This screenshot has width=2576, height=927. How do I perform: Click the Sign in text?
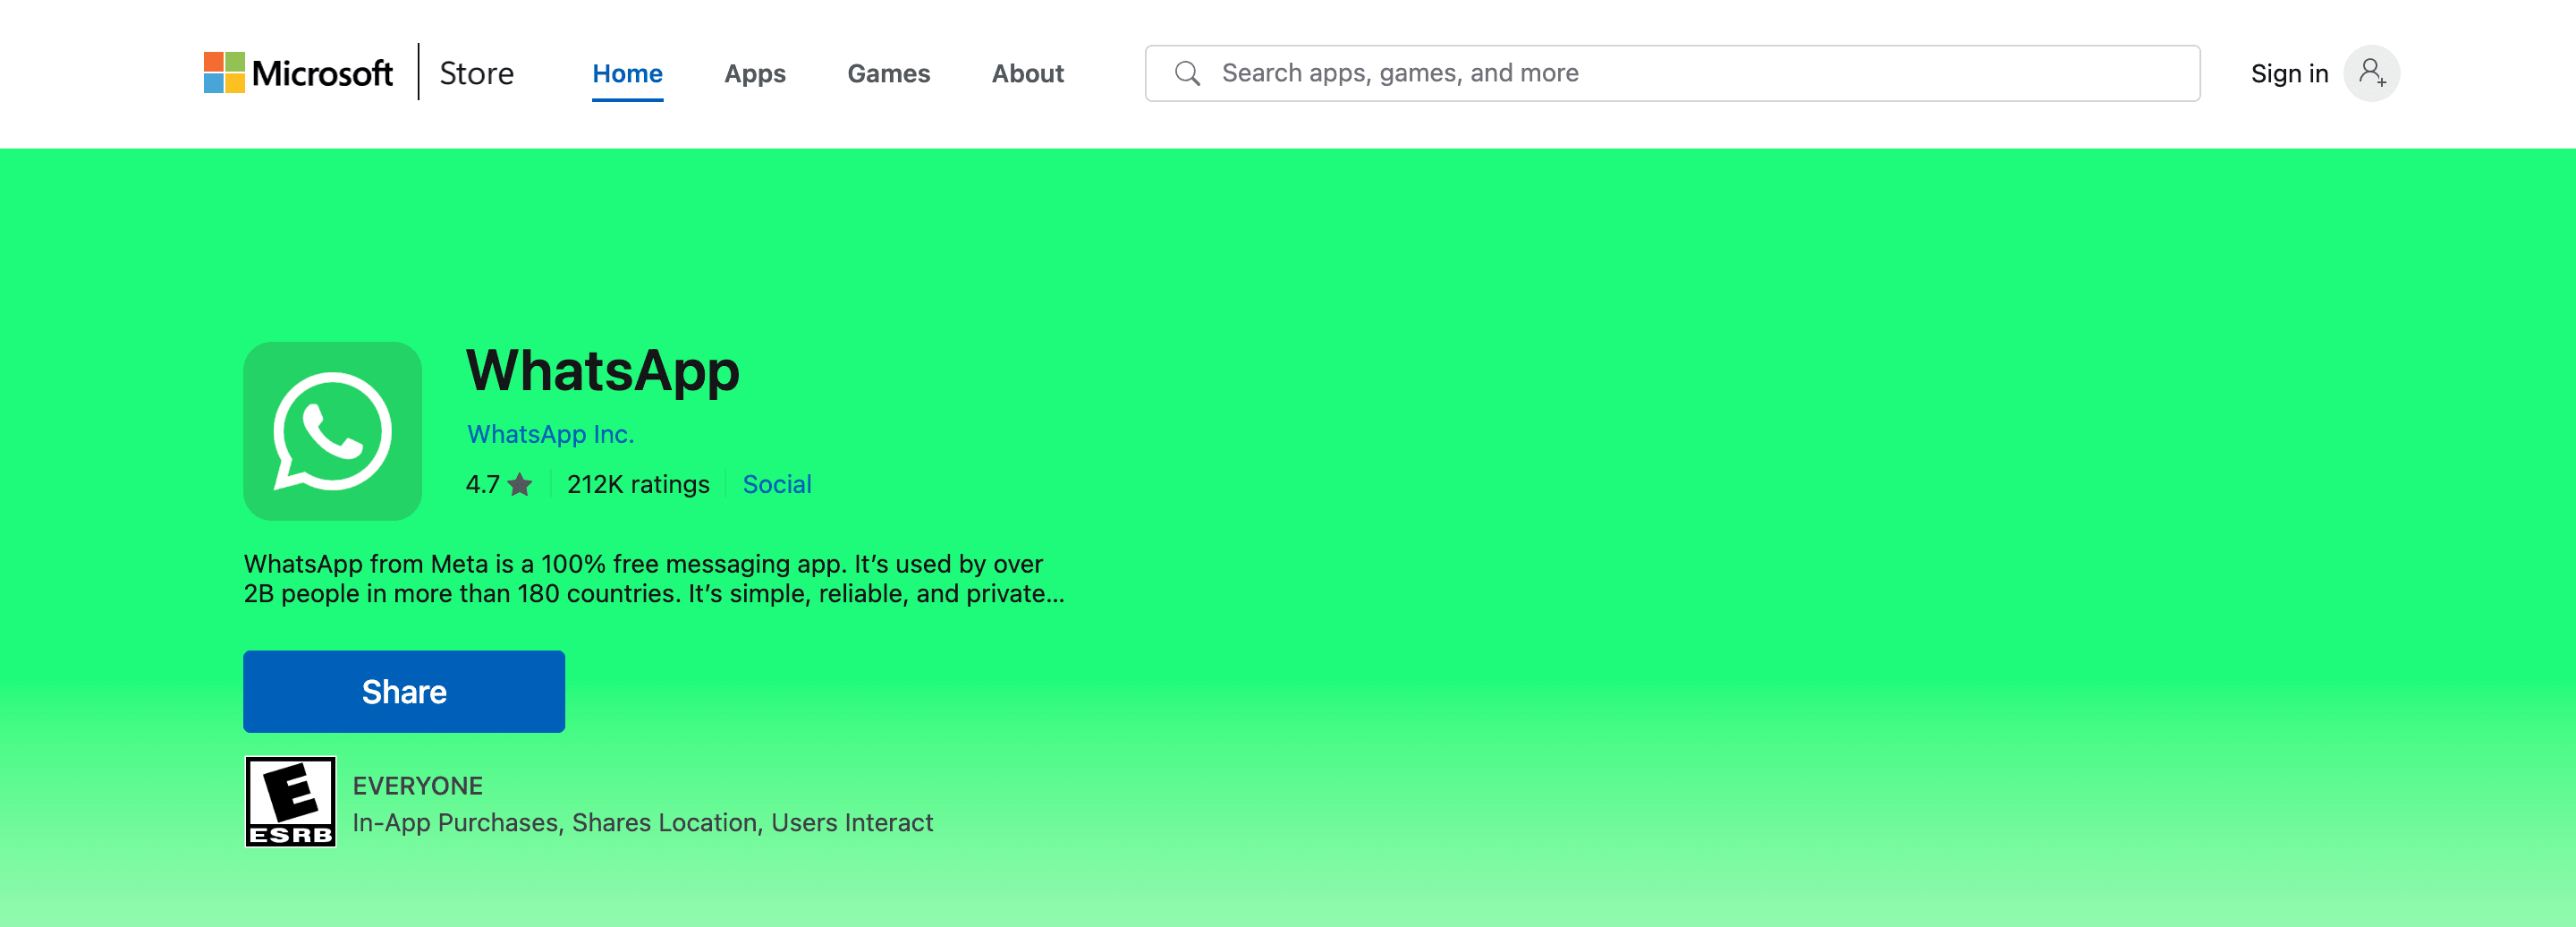(2289, 74)
